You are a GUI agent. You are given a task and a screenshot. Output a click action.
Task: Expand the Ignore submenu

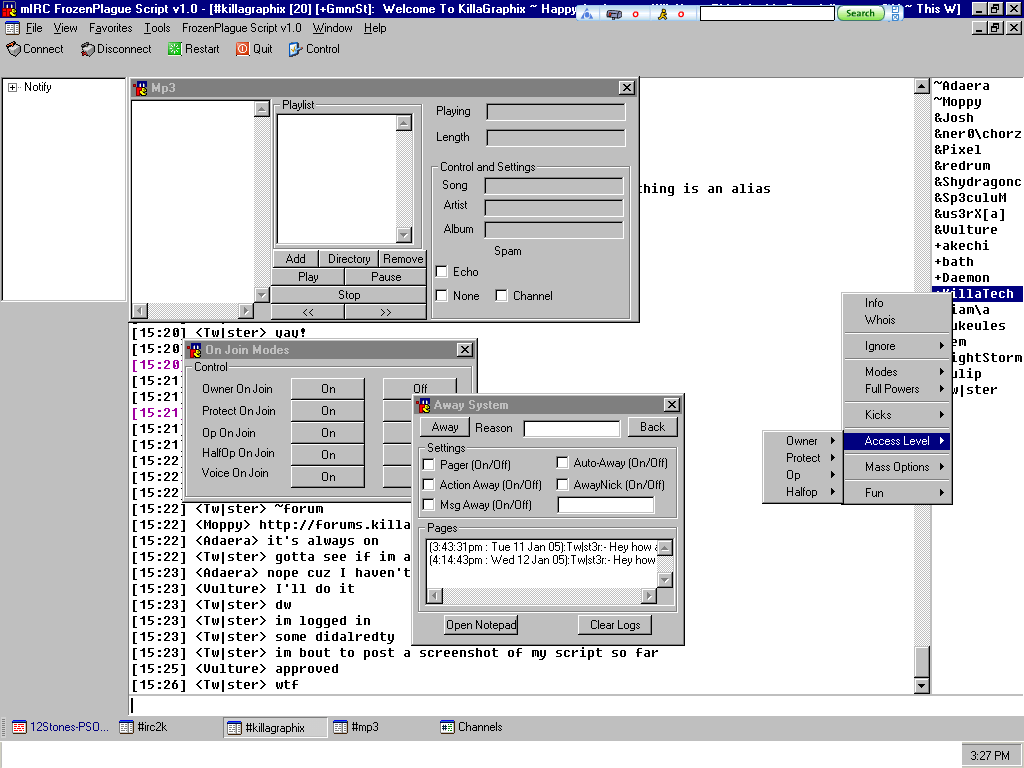pyautogui.click(x=897, y=346)
